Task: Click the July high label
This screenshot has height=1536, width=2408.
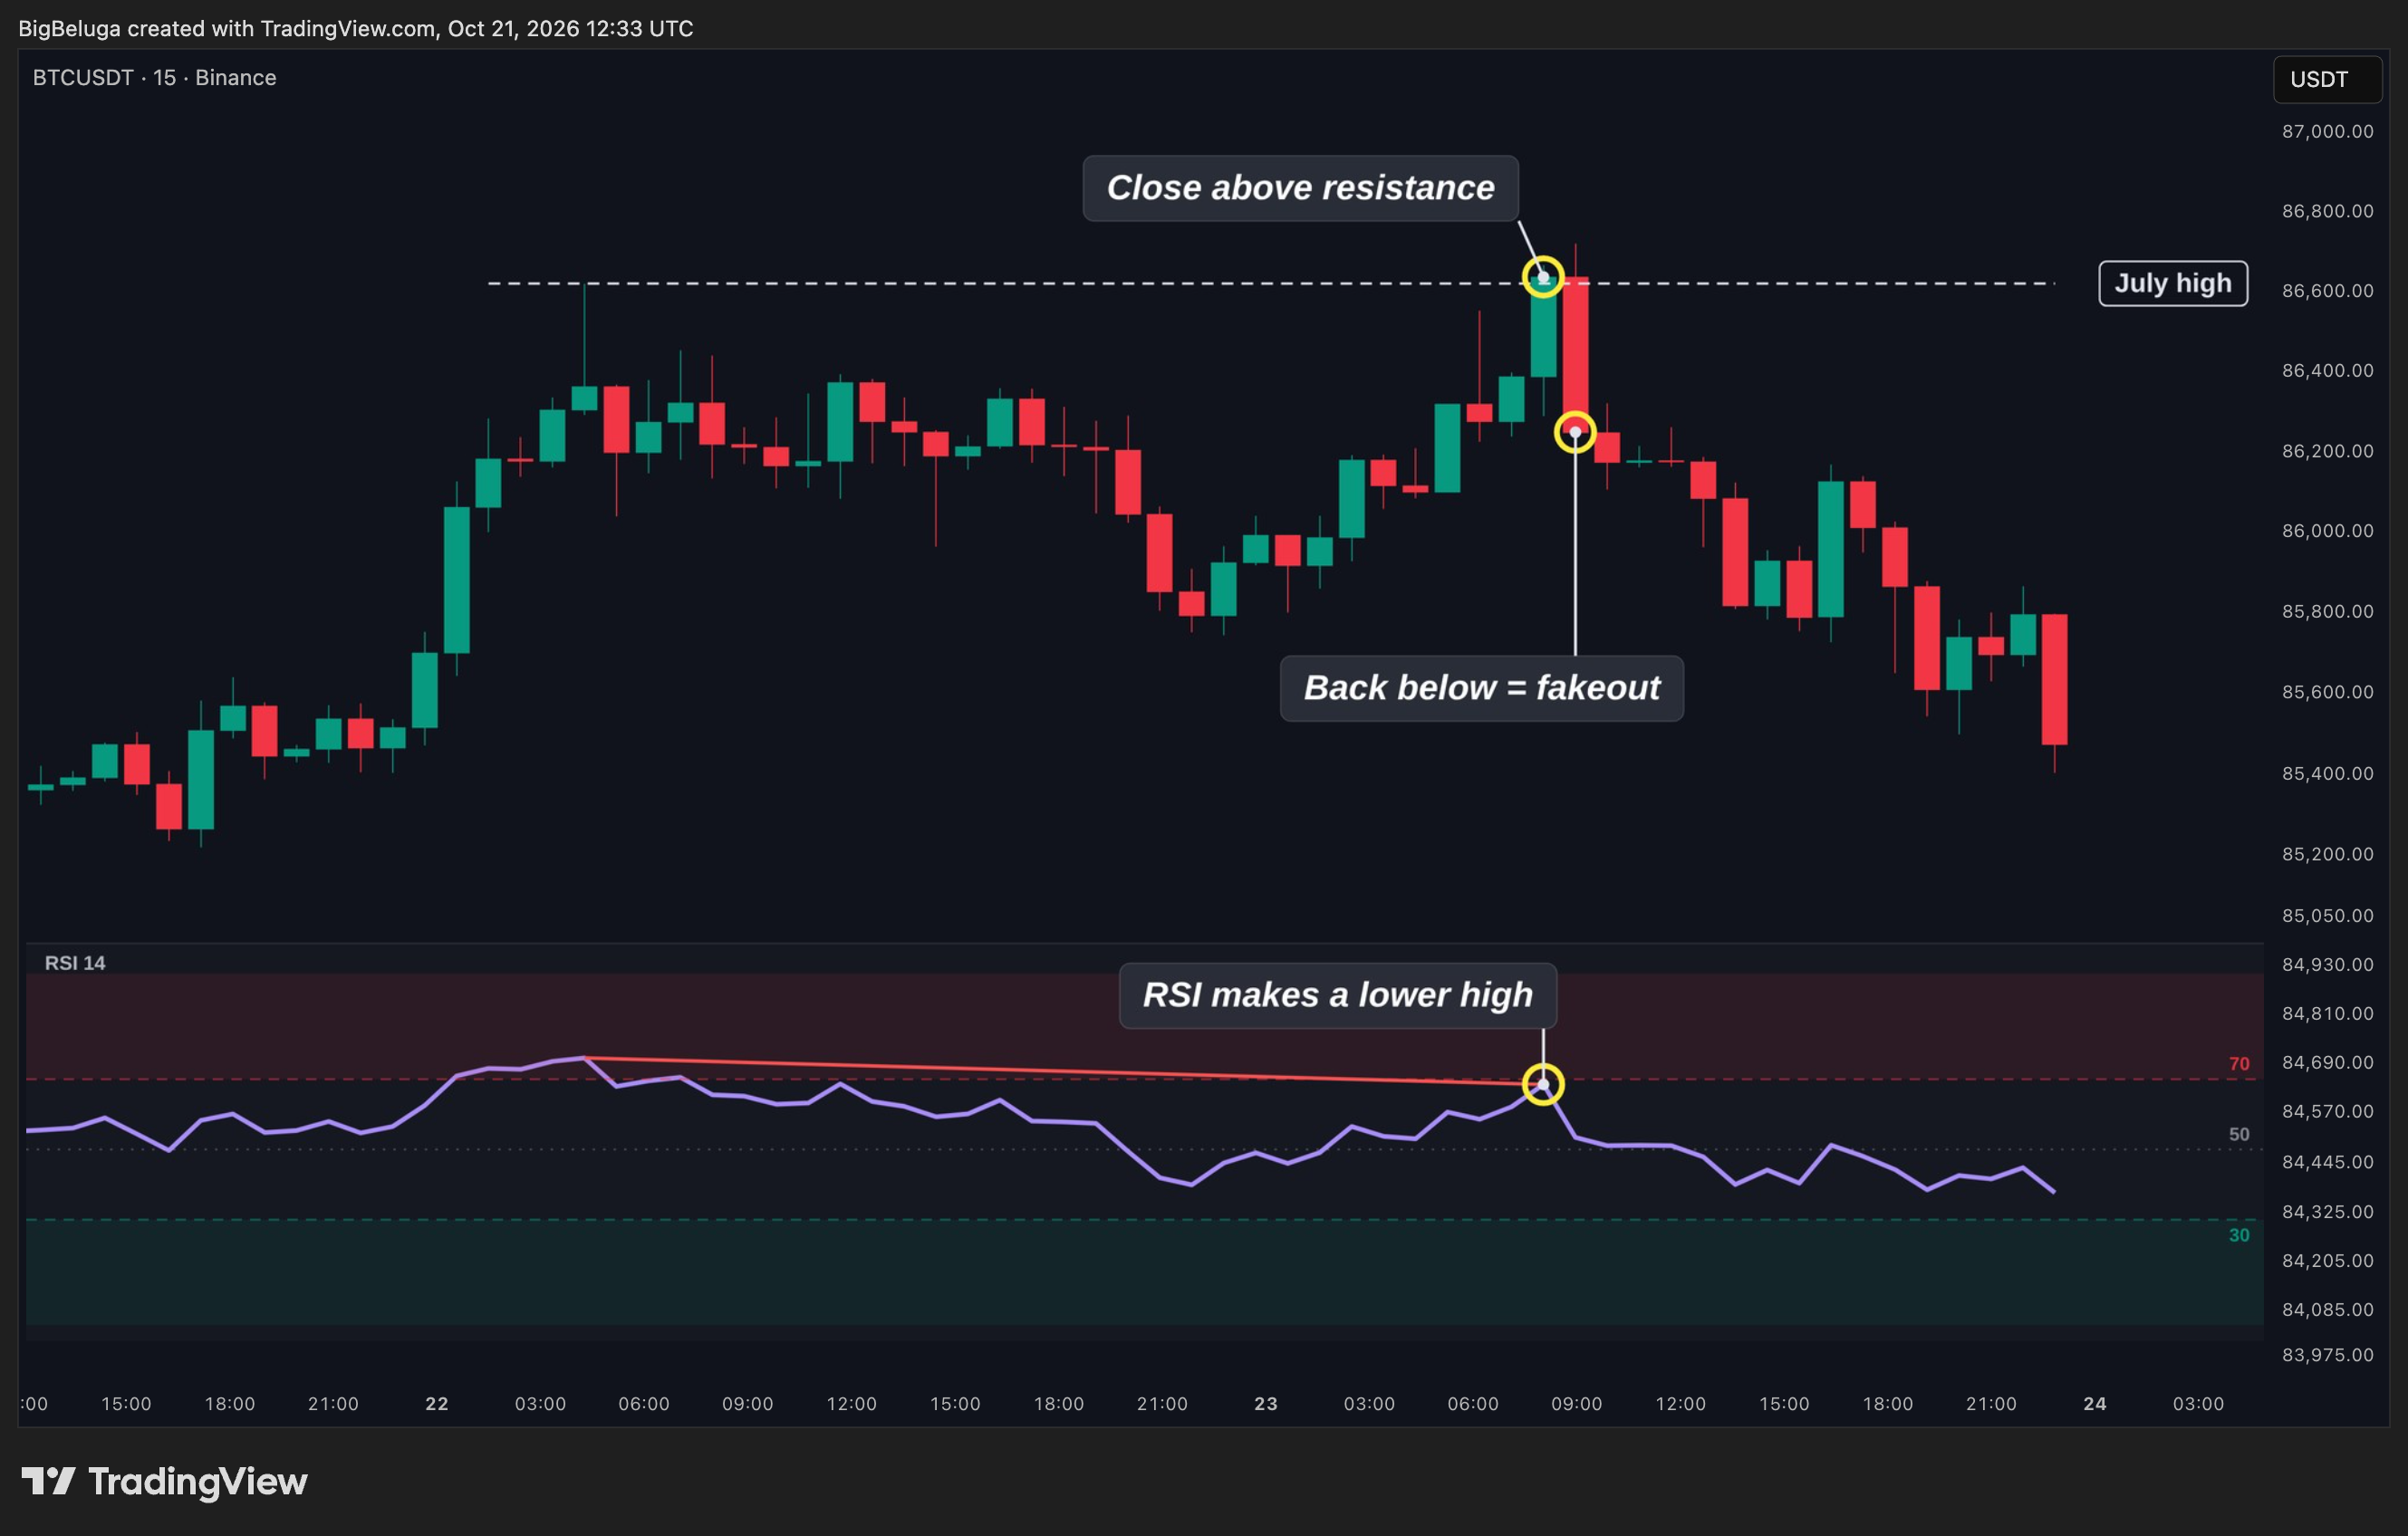Action: pyautogui.click(x=2173, y=283)
